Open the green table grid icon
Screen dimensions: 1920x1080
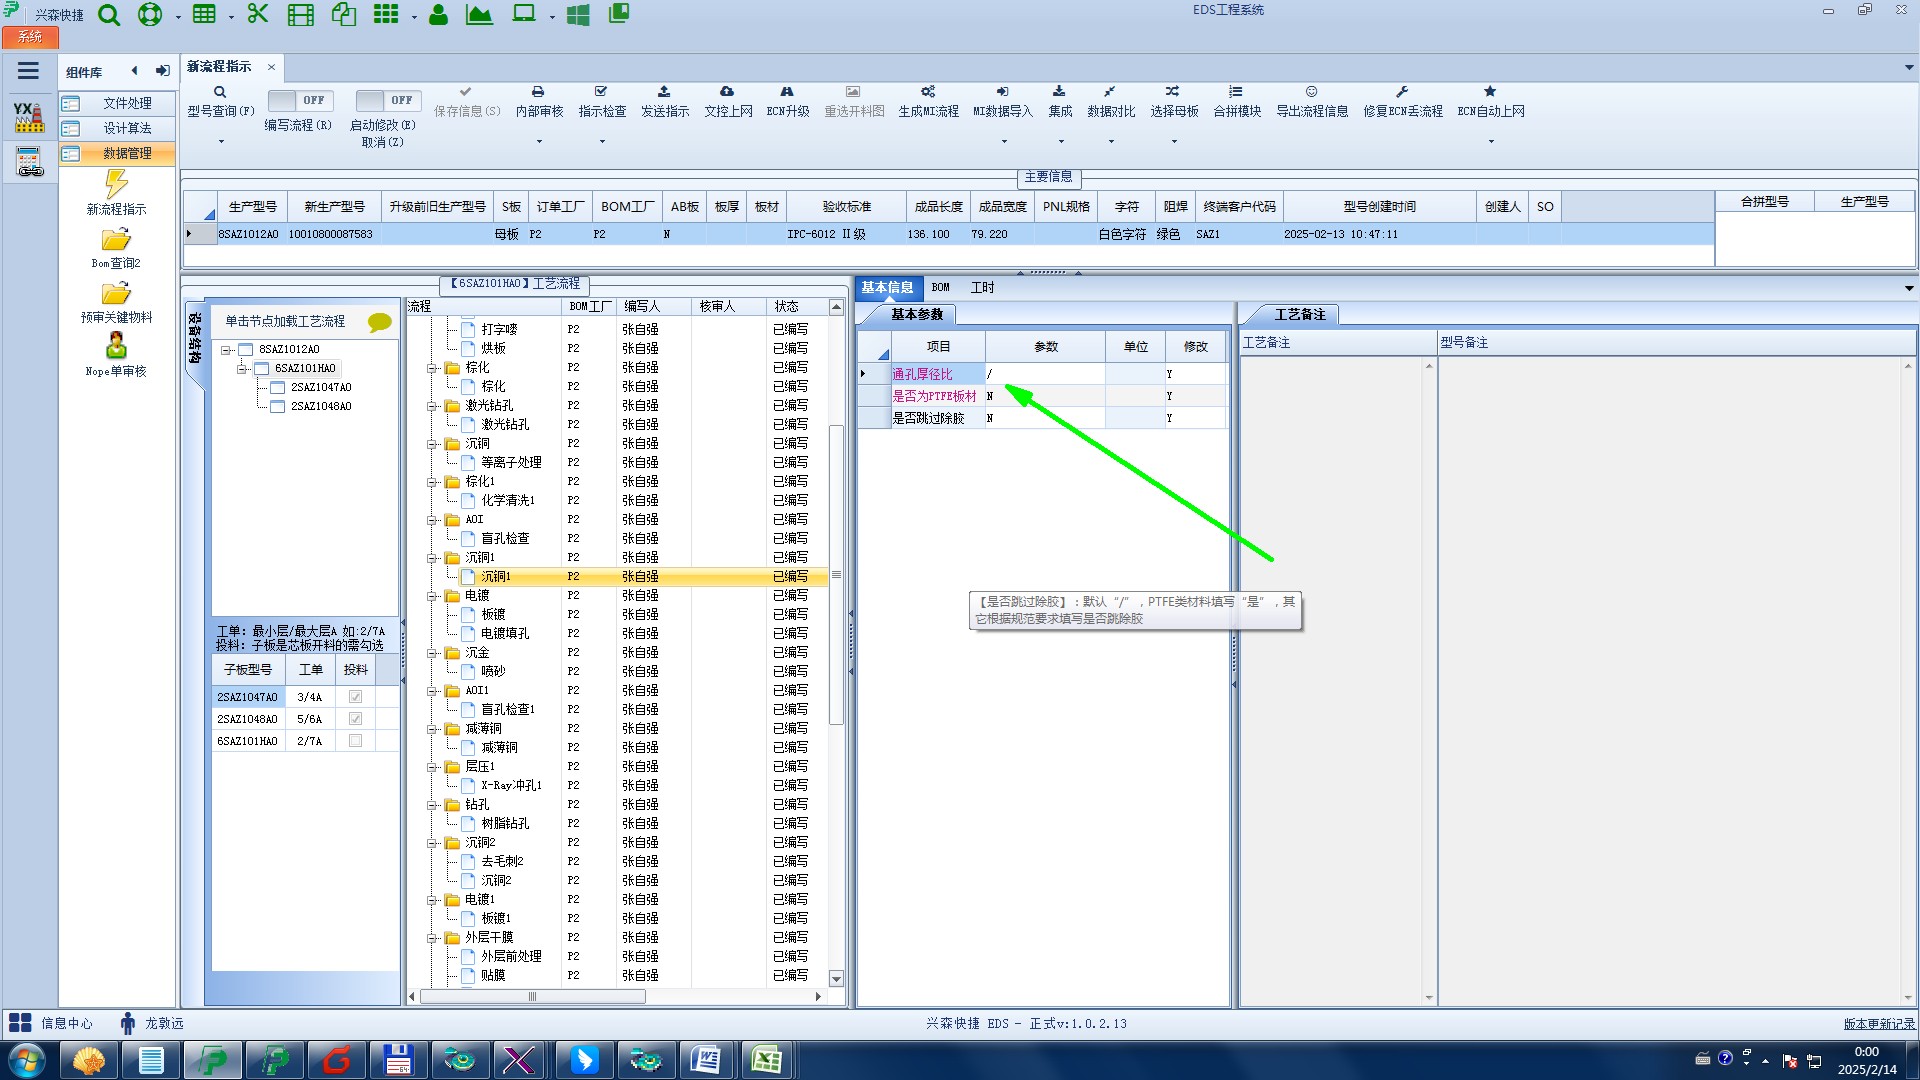click(x=204, y=14)
